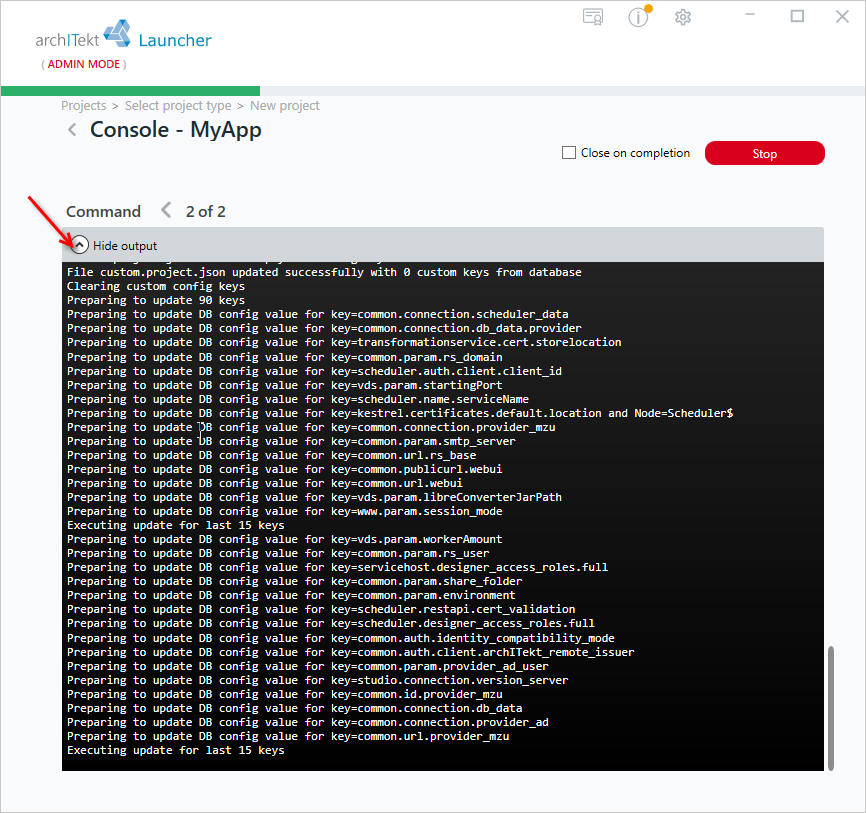Open the certificate license icon
This screenshot has width=866, height=813.
click(593, 17)
